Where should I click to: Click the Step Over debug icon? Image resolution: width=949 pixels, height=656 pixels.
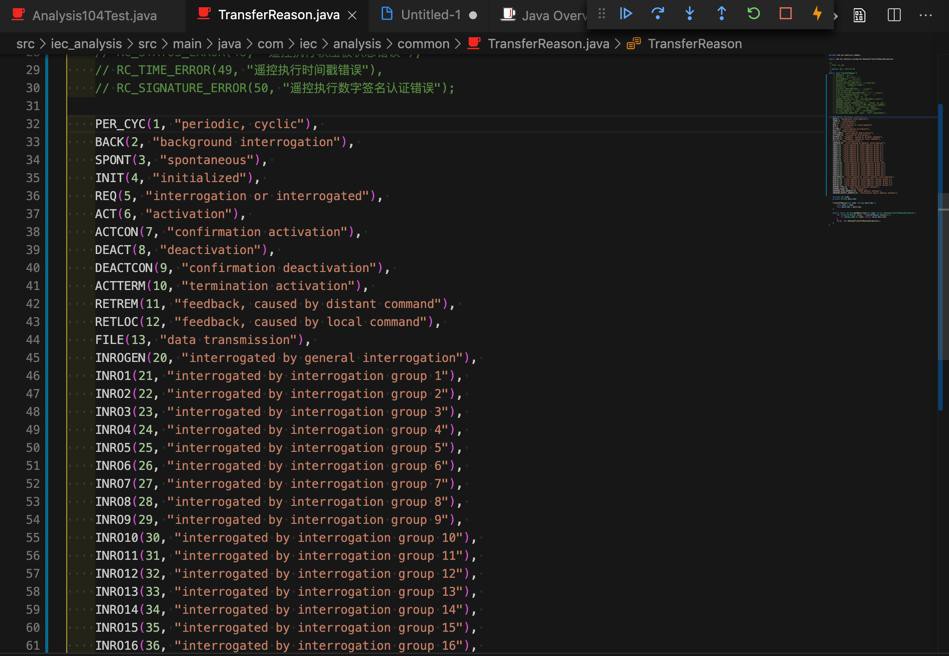[x=657, y=13]
